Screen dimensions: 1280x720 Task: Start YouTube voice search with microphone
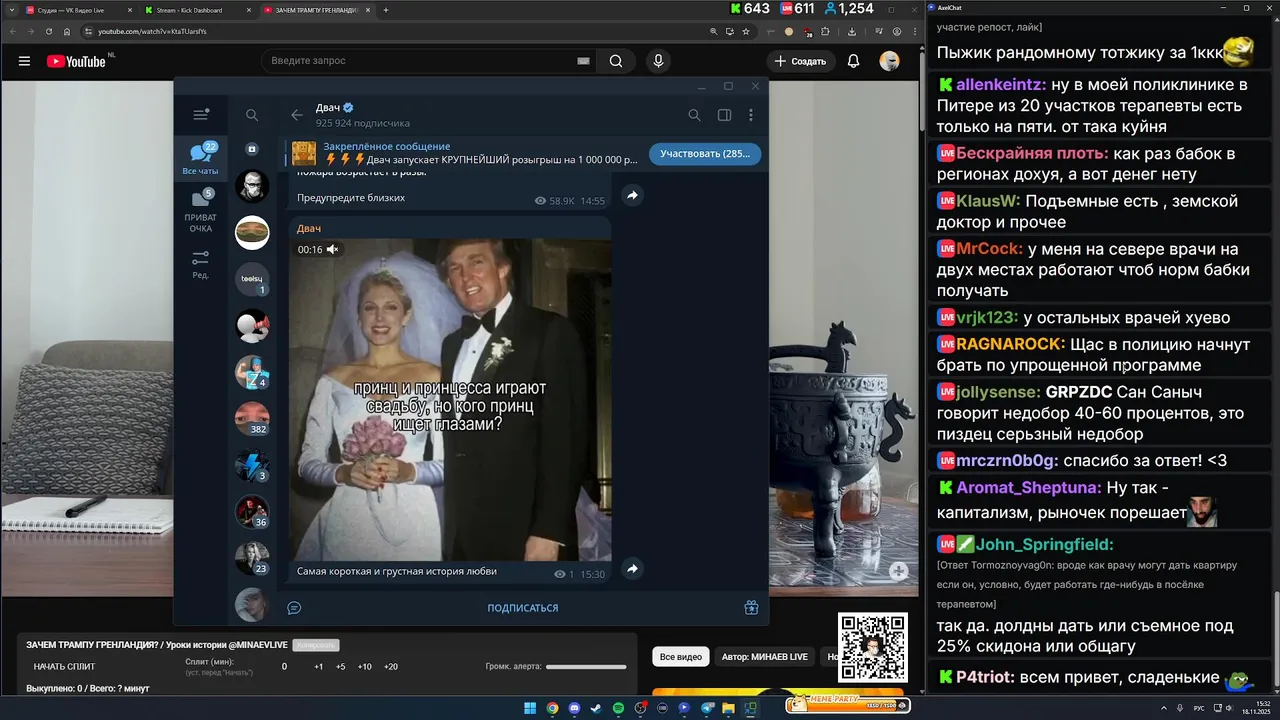pos(658,61)
